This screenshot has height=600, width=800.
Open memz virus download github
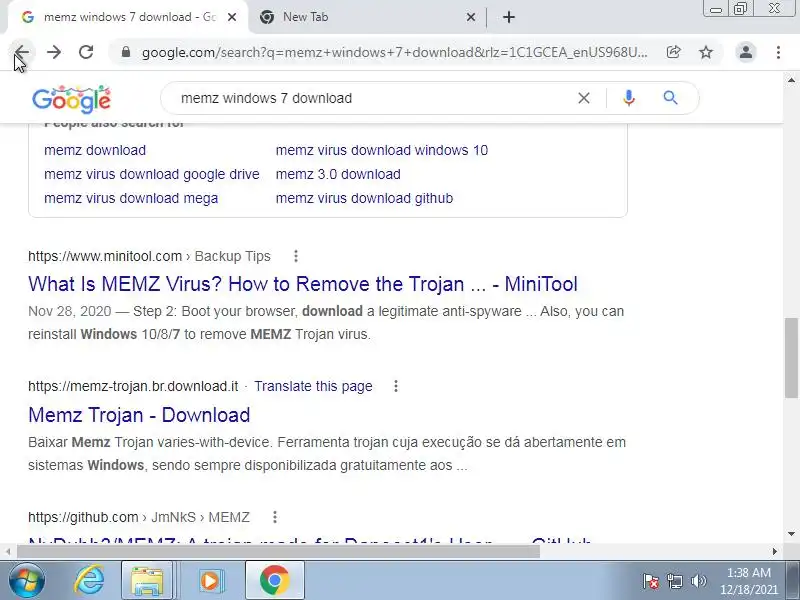(x=364, y=198)
